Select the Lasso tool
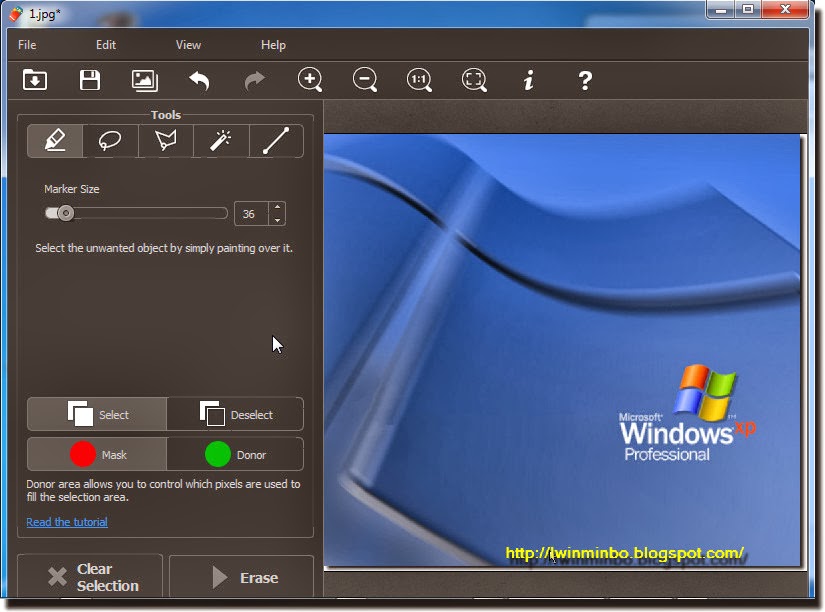This screenshot has height=612, width=825. click(110, 141)
